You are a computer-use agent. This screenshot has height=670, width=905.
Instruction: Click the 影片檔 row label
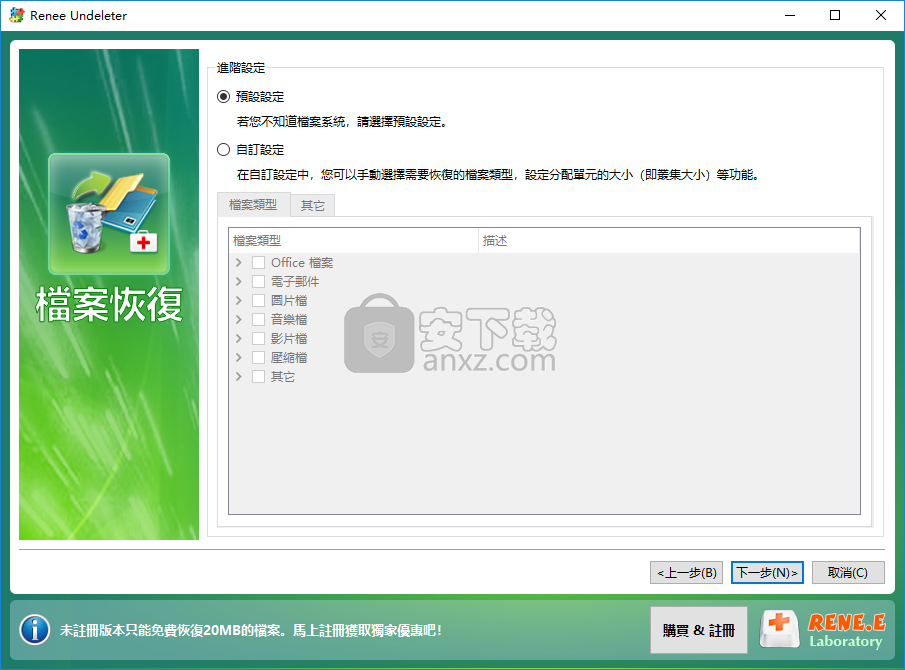point(289,339)
